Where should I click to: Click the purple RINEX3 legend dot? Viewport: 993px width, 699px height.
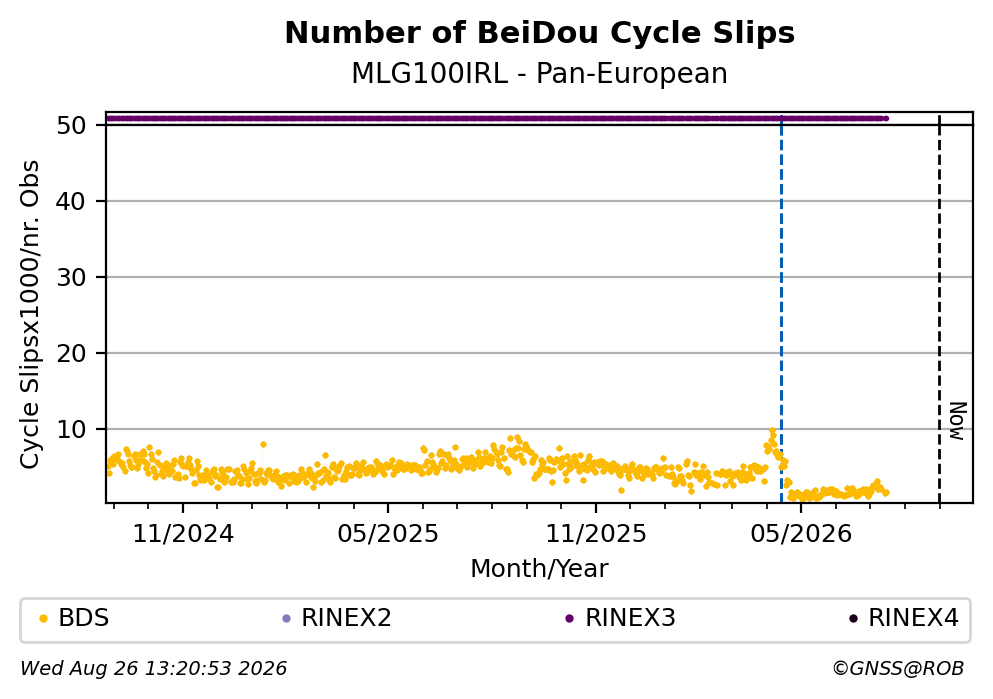click(x=569, y=619)
